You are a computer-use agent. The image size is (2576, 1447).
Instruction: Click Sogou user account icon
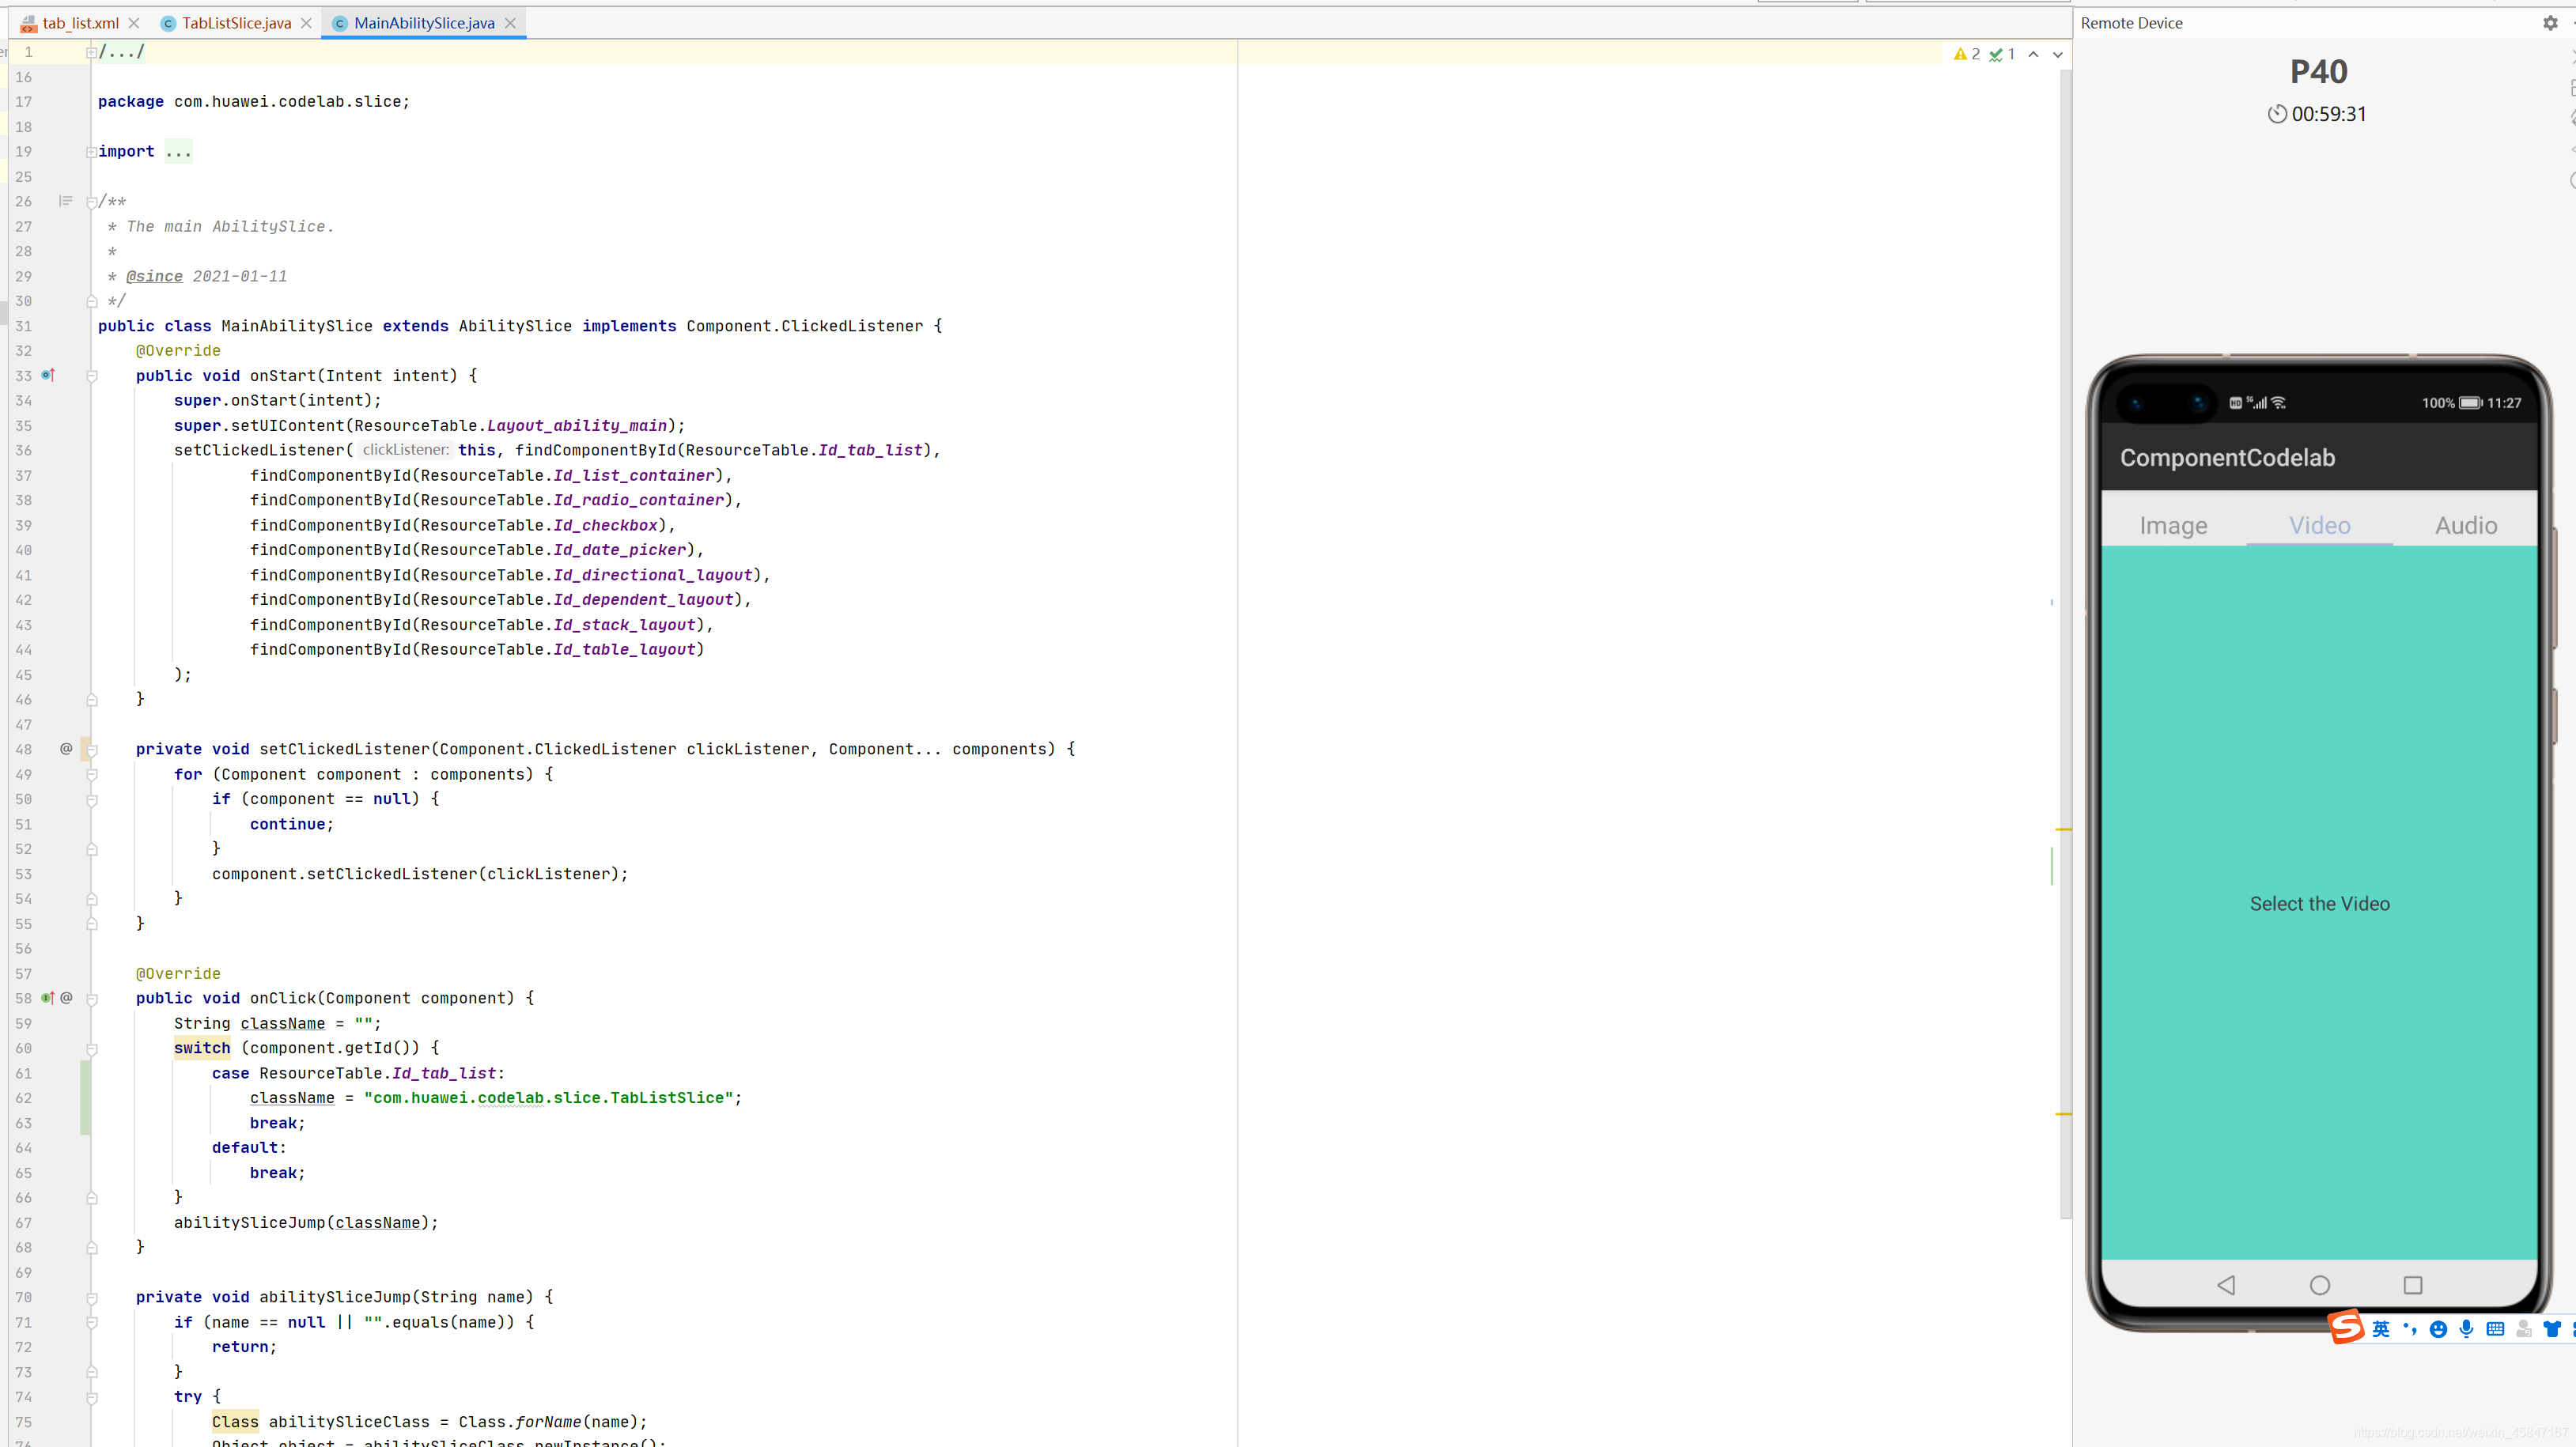point(2524,1329)
